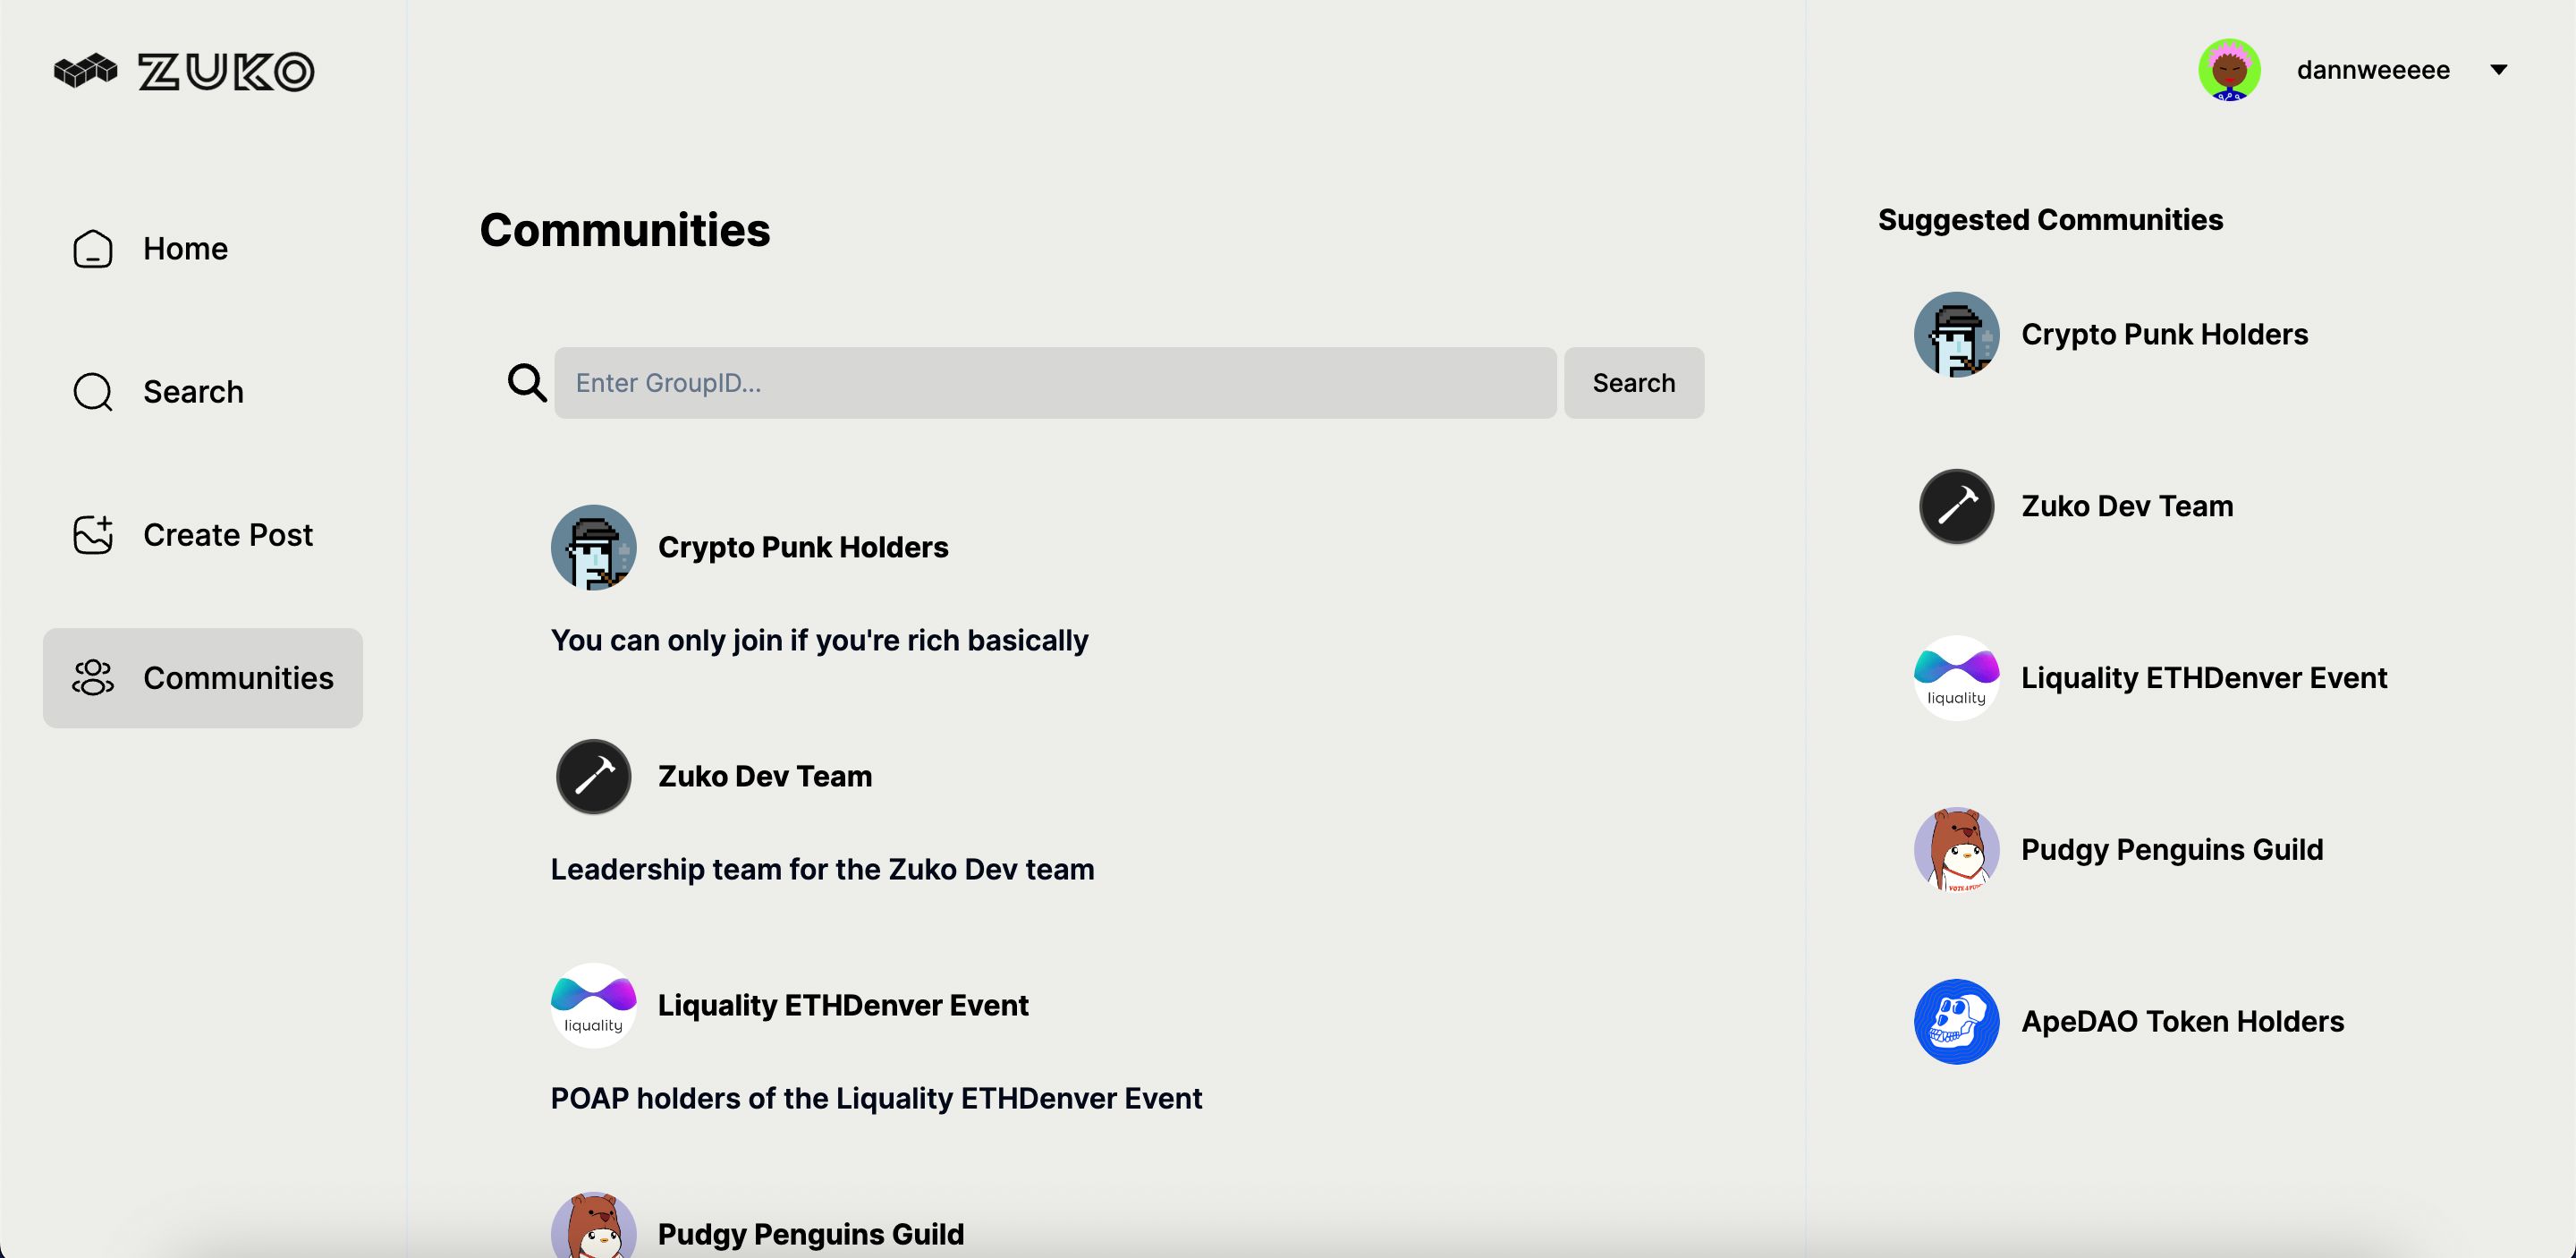Click suggested Pudgy Penguins Guild avatar
The height and width of the screenshot is (1258, 2576).
(x=1957, y=850)
